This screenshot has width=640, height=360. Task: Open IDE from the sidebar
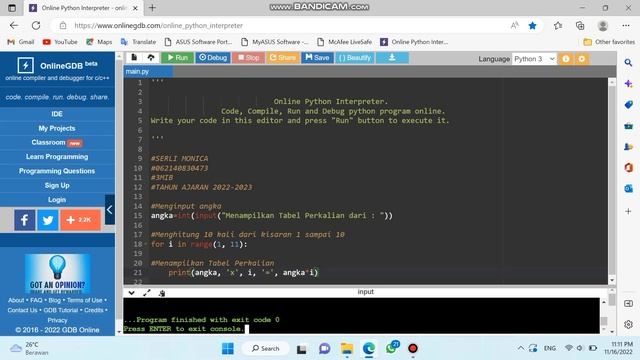(57, 114)
